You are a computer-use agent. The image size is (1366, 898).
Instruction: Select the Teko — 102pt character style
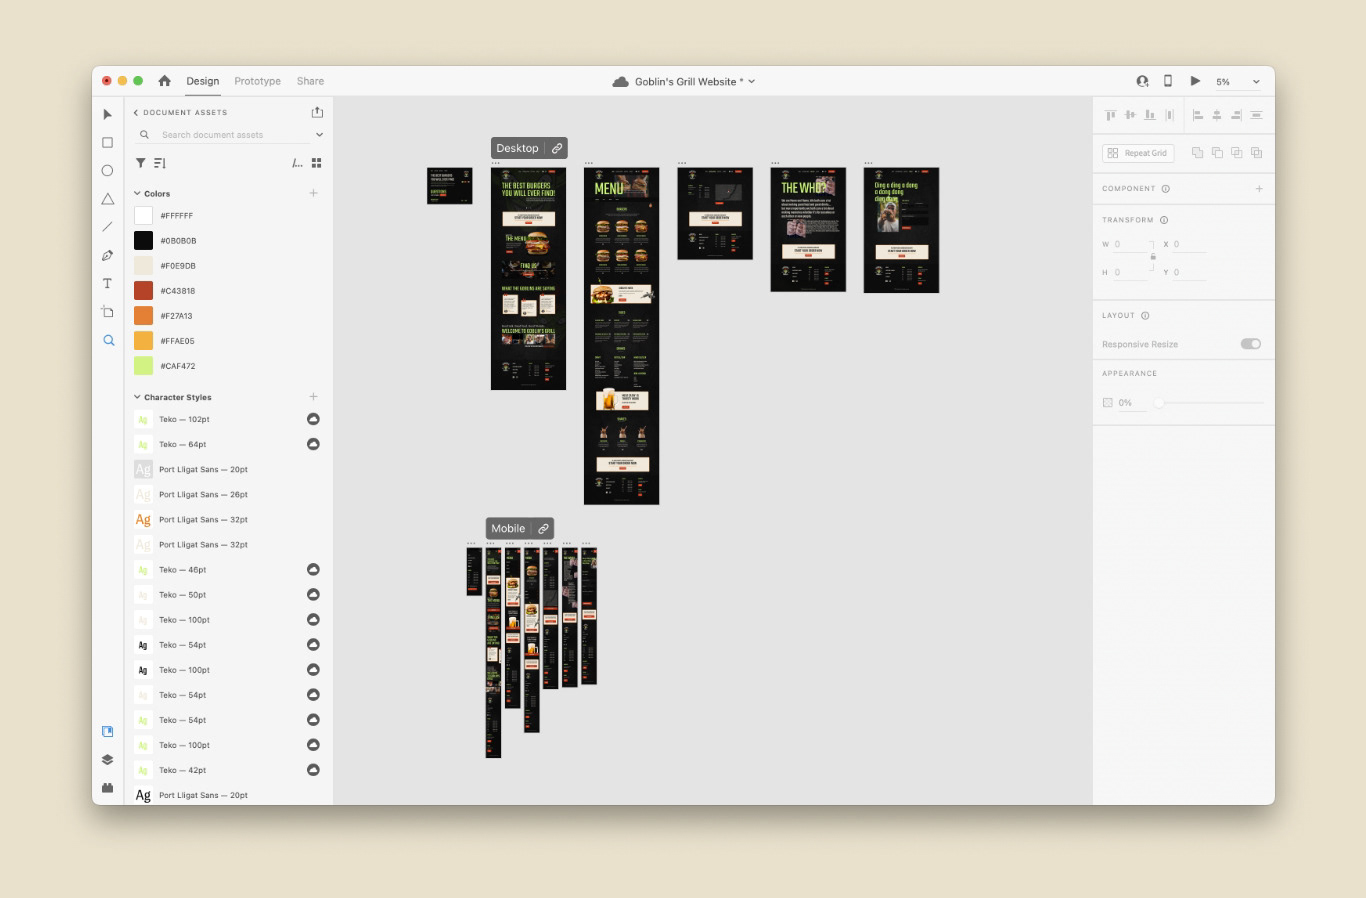click(x=228, y=419)
